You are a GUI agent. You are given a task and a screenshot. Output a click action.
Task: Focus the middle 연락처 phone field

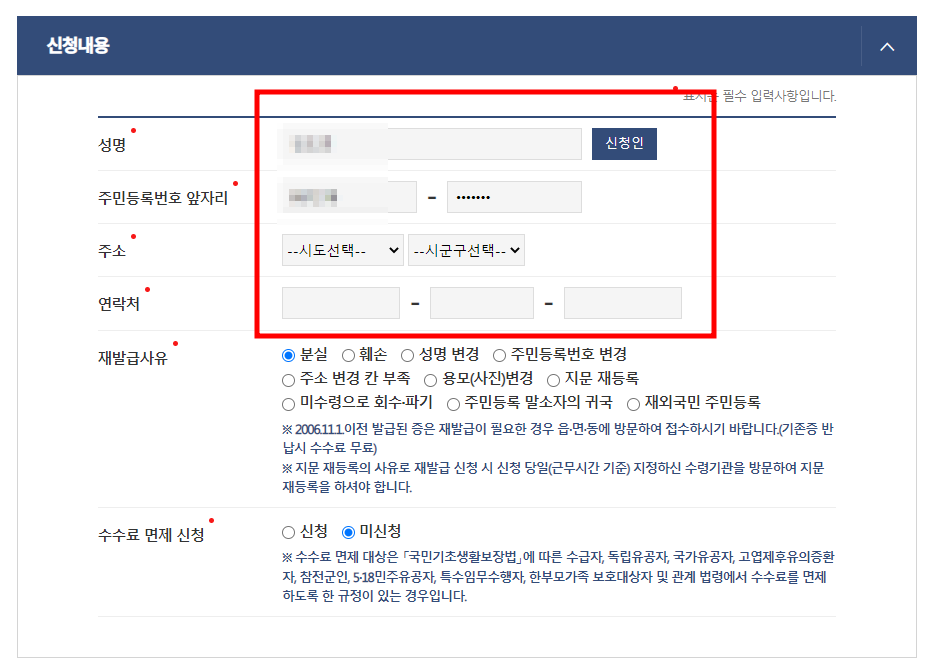[482, 303]
